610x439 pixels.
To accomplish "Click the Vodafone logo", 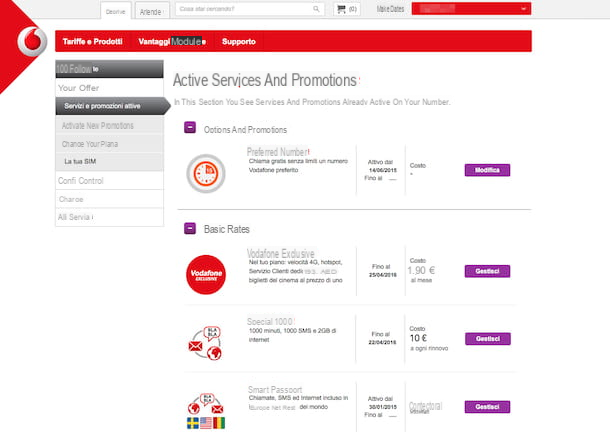I will point(32,41).
